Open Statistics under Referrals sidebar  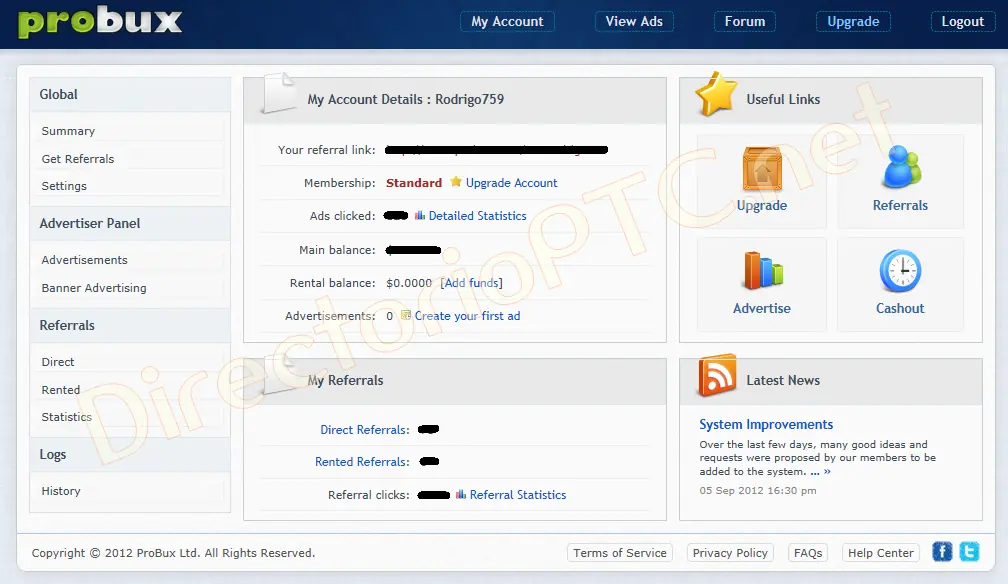tap(66, 417)
